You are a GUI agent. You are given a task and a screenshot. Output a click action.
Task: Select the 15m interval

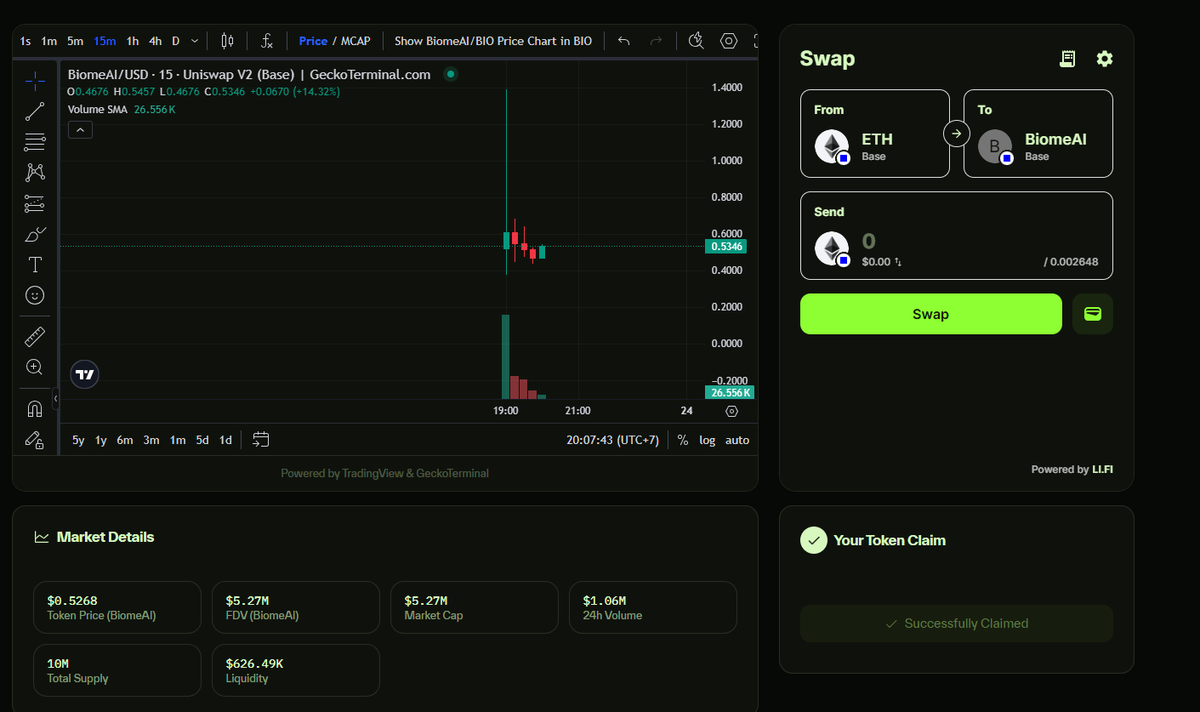tap(105, 41)
